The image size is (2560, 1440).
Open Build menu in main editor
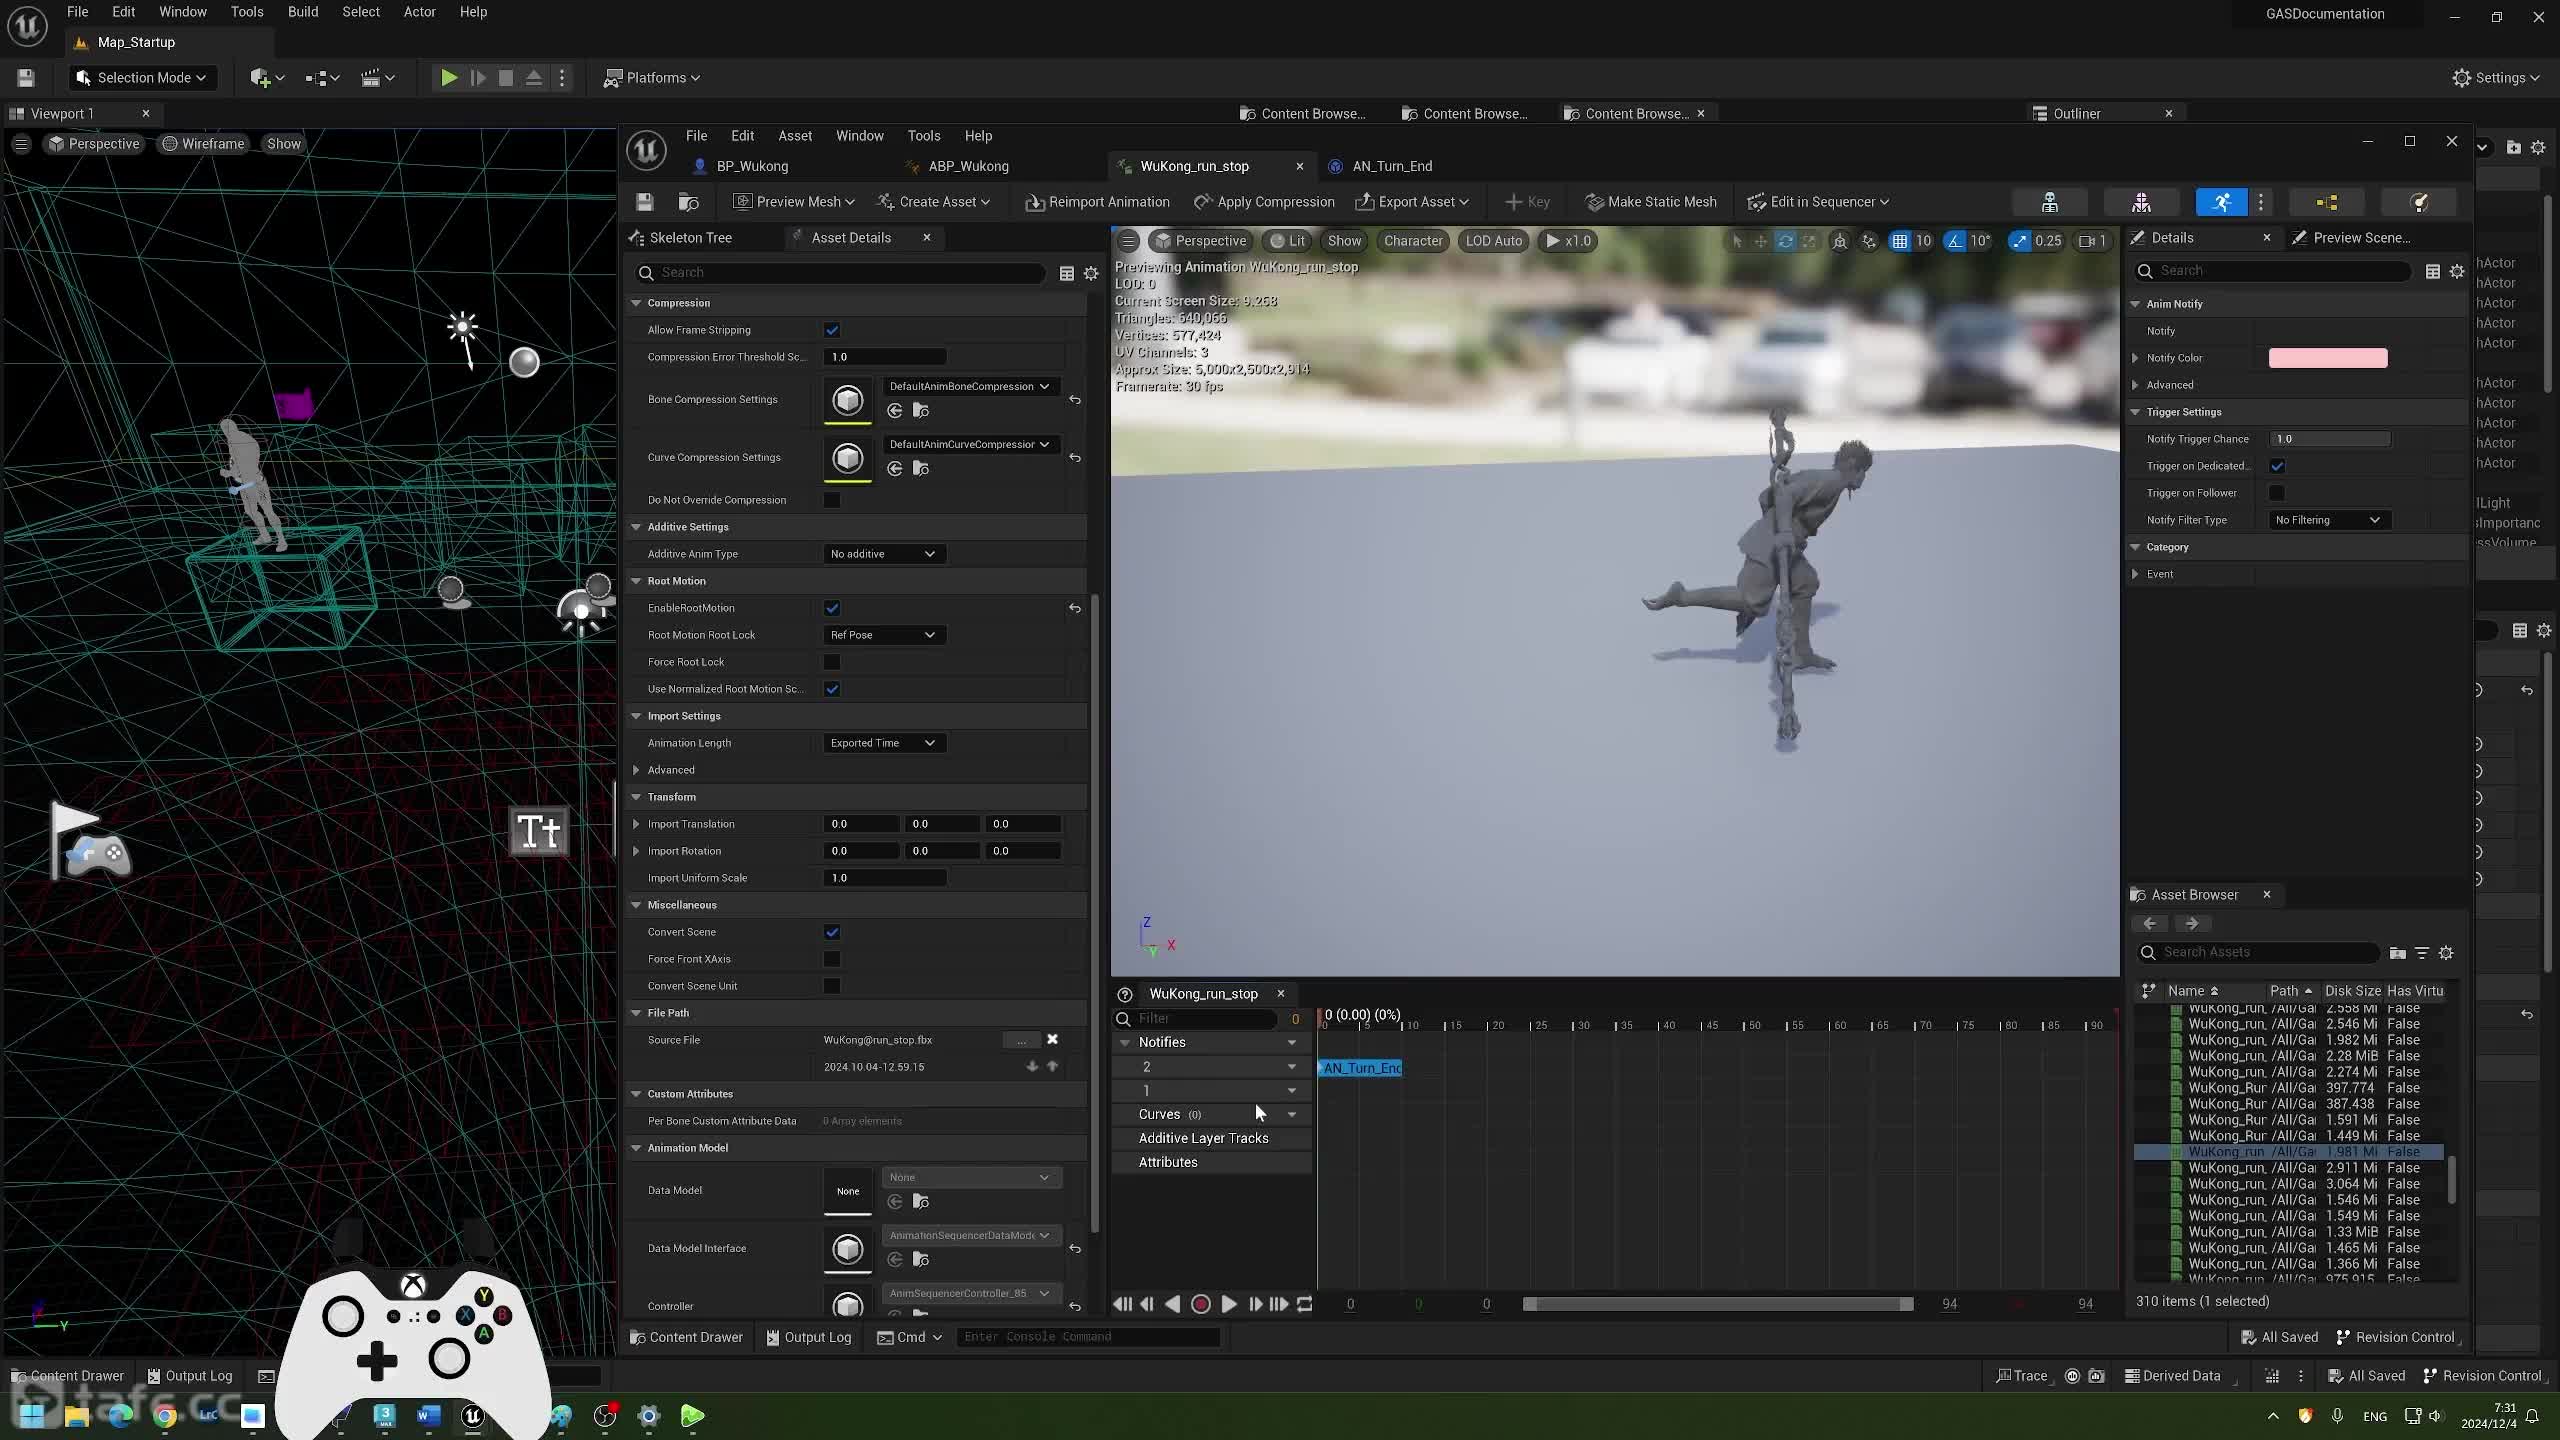tap(303, 12)
